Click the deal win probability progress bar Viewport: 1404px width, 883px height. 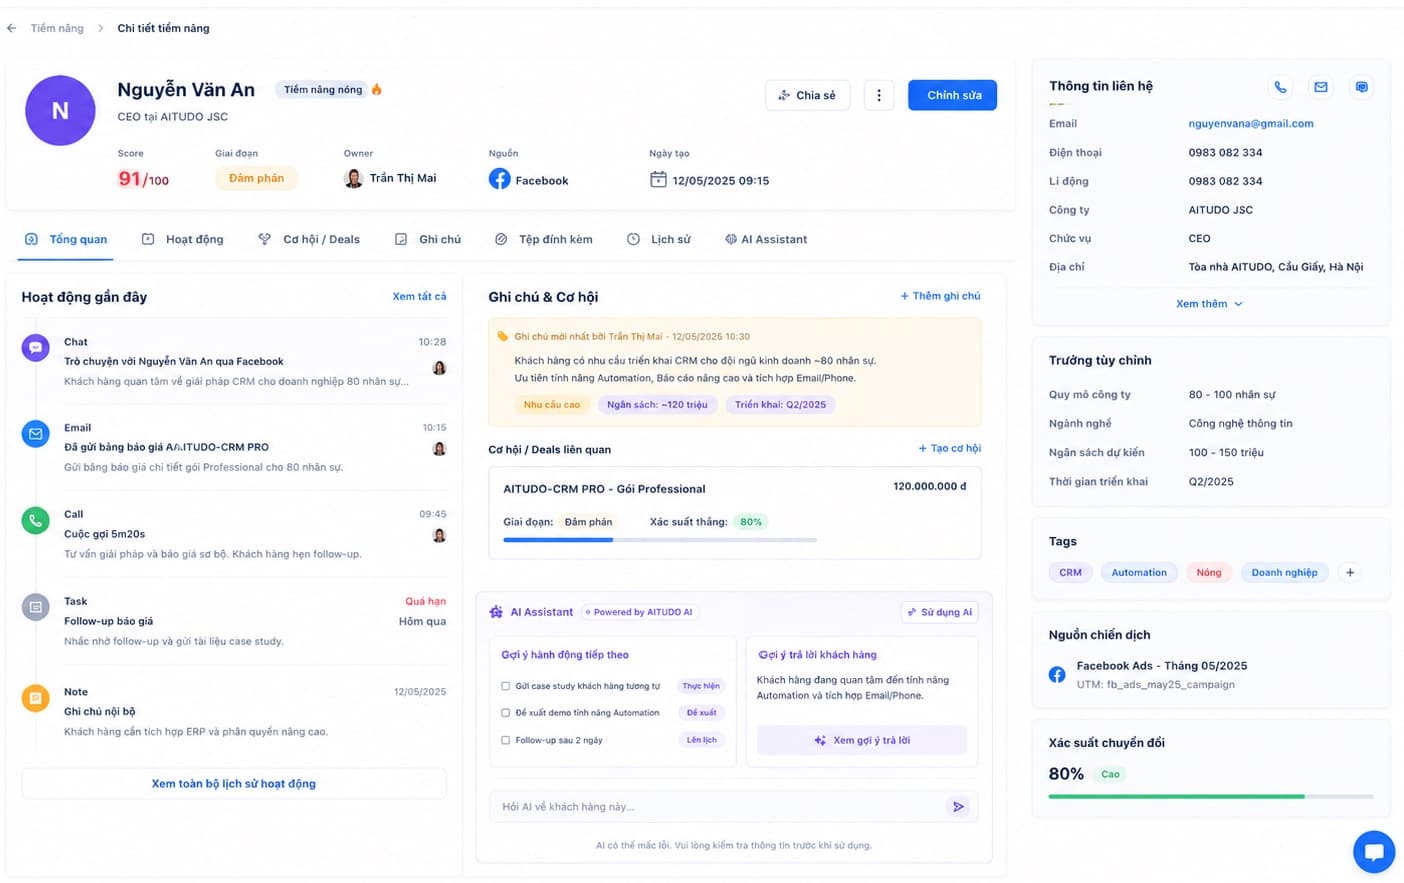point(660,540)
